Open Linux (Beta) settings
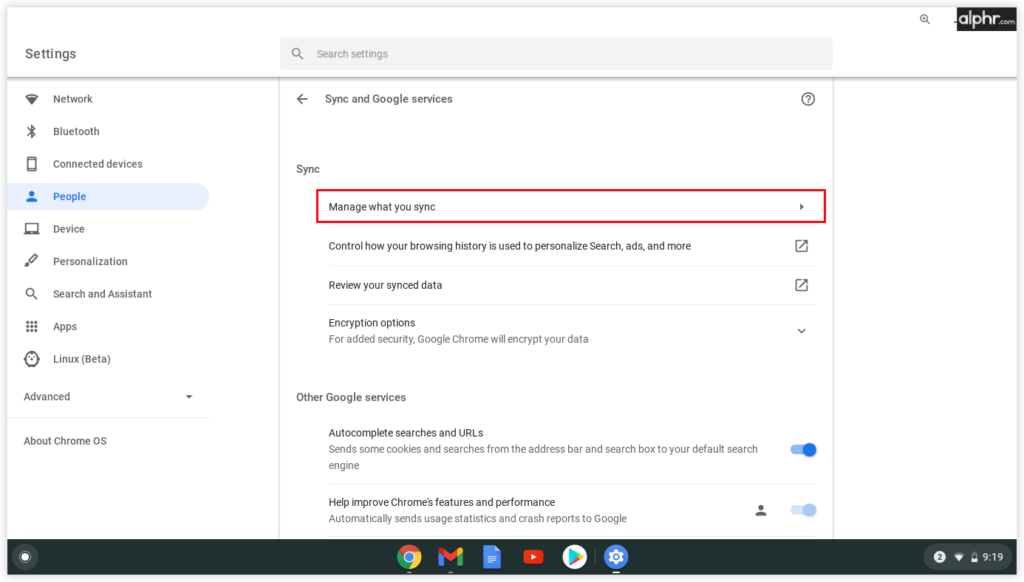The width and height of the screenshot is (1024, 582). point(80,358)
